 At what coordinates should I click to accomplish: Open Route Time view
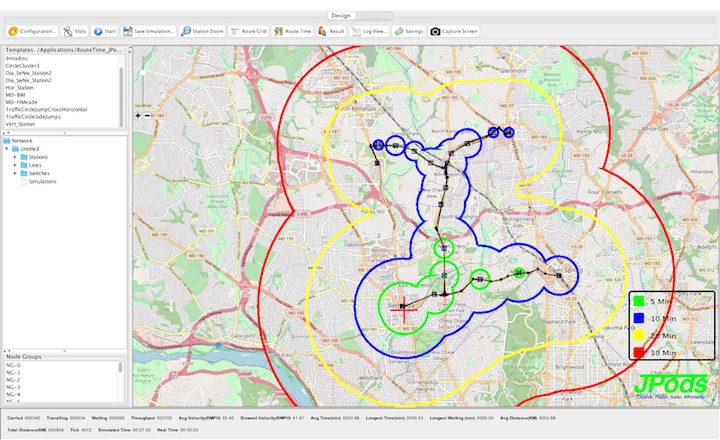293,31
